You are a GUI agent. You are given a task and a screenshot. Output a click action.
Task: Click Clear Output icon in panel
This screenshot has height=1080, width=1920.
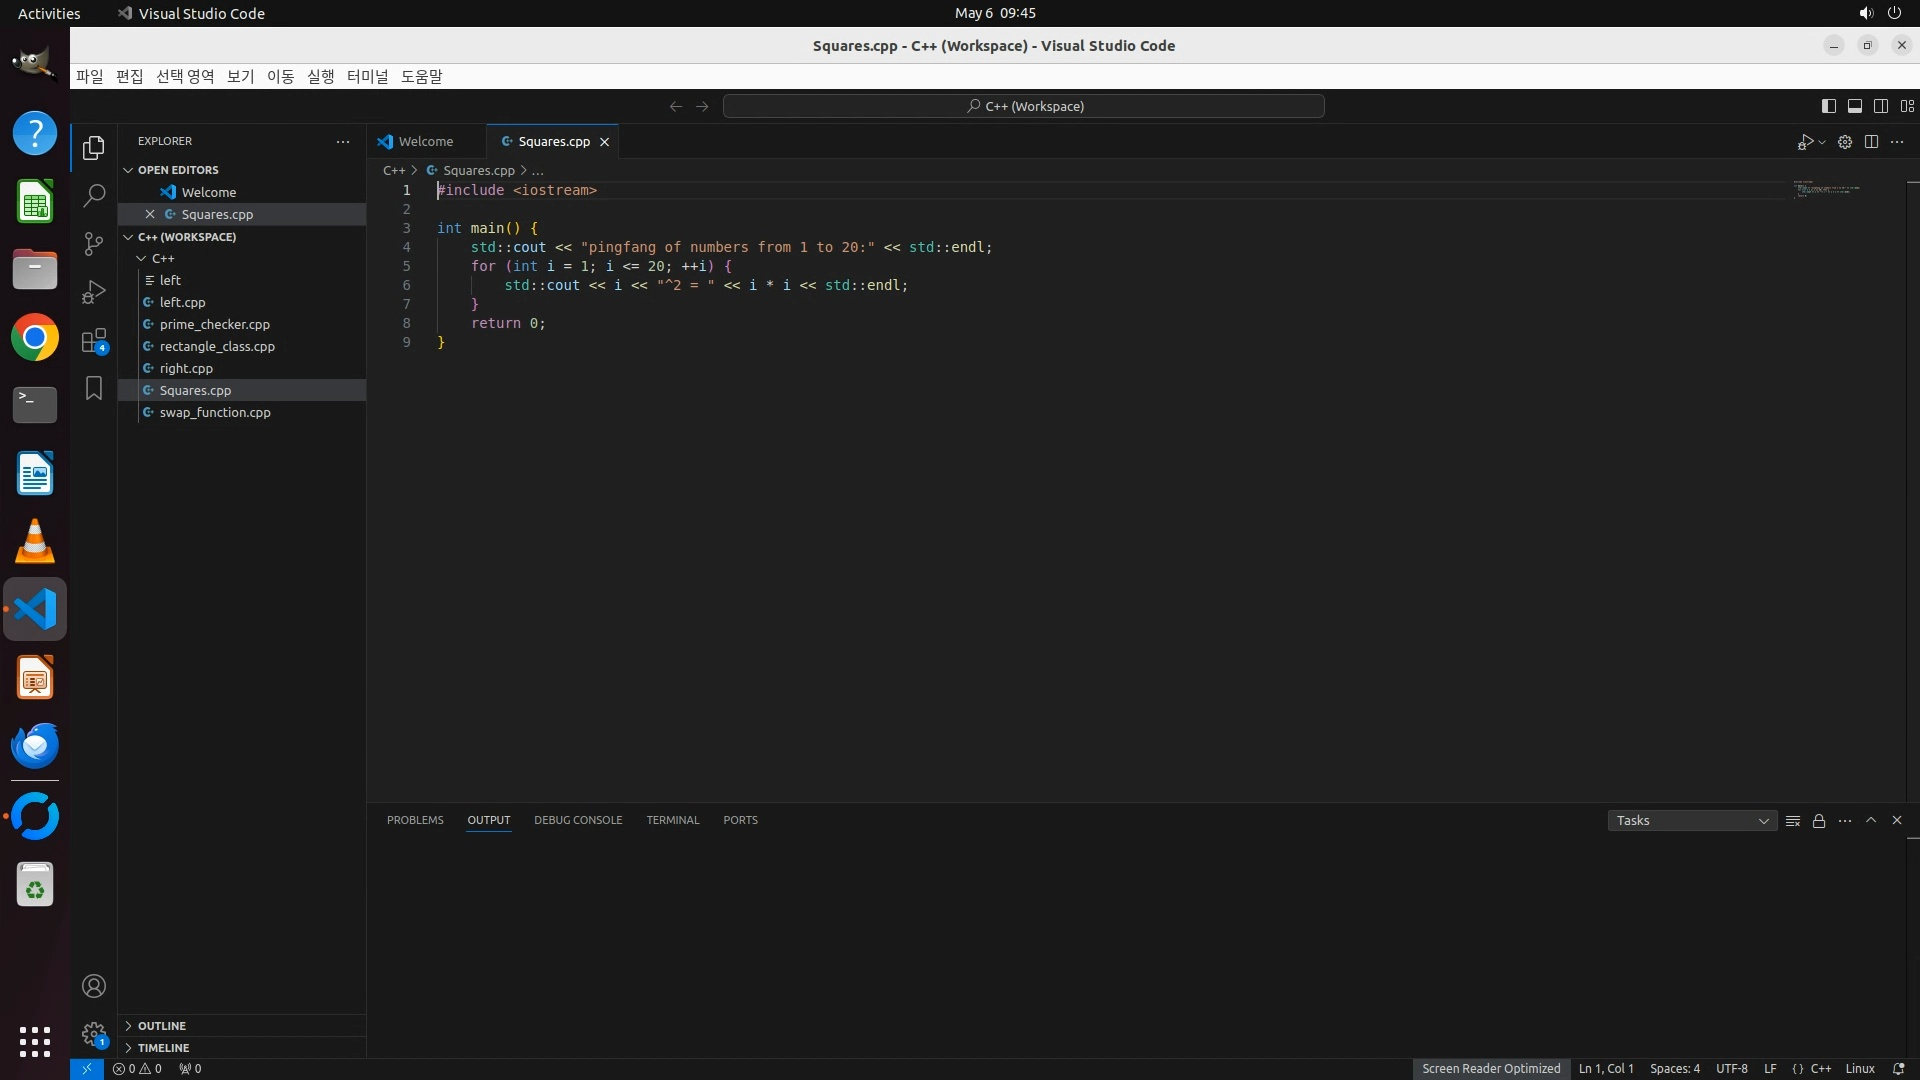point(1793,821)
